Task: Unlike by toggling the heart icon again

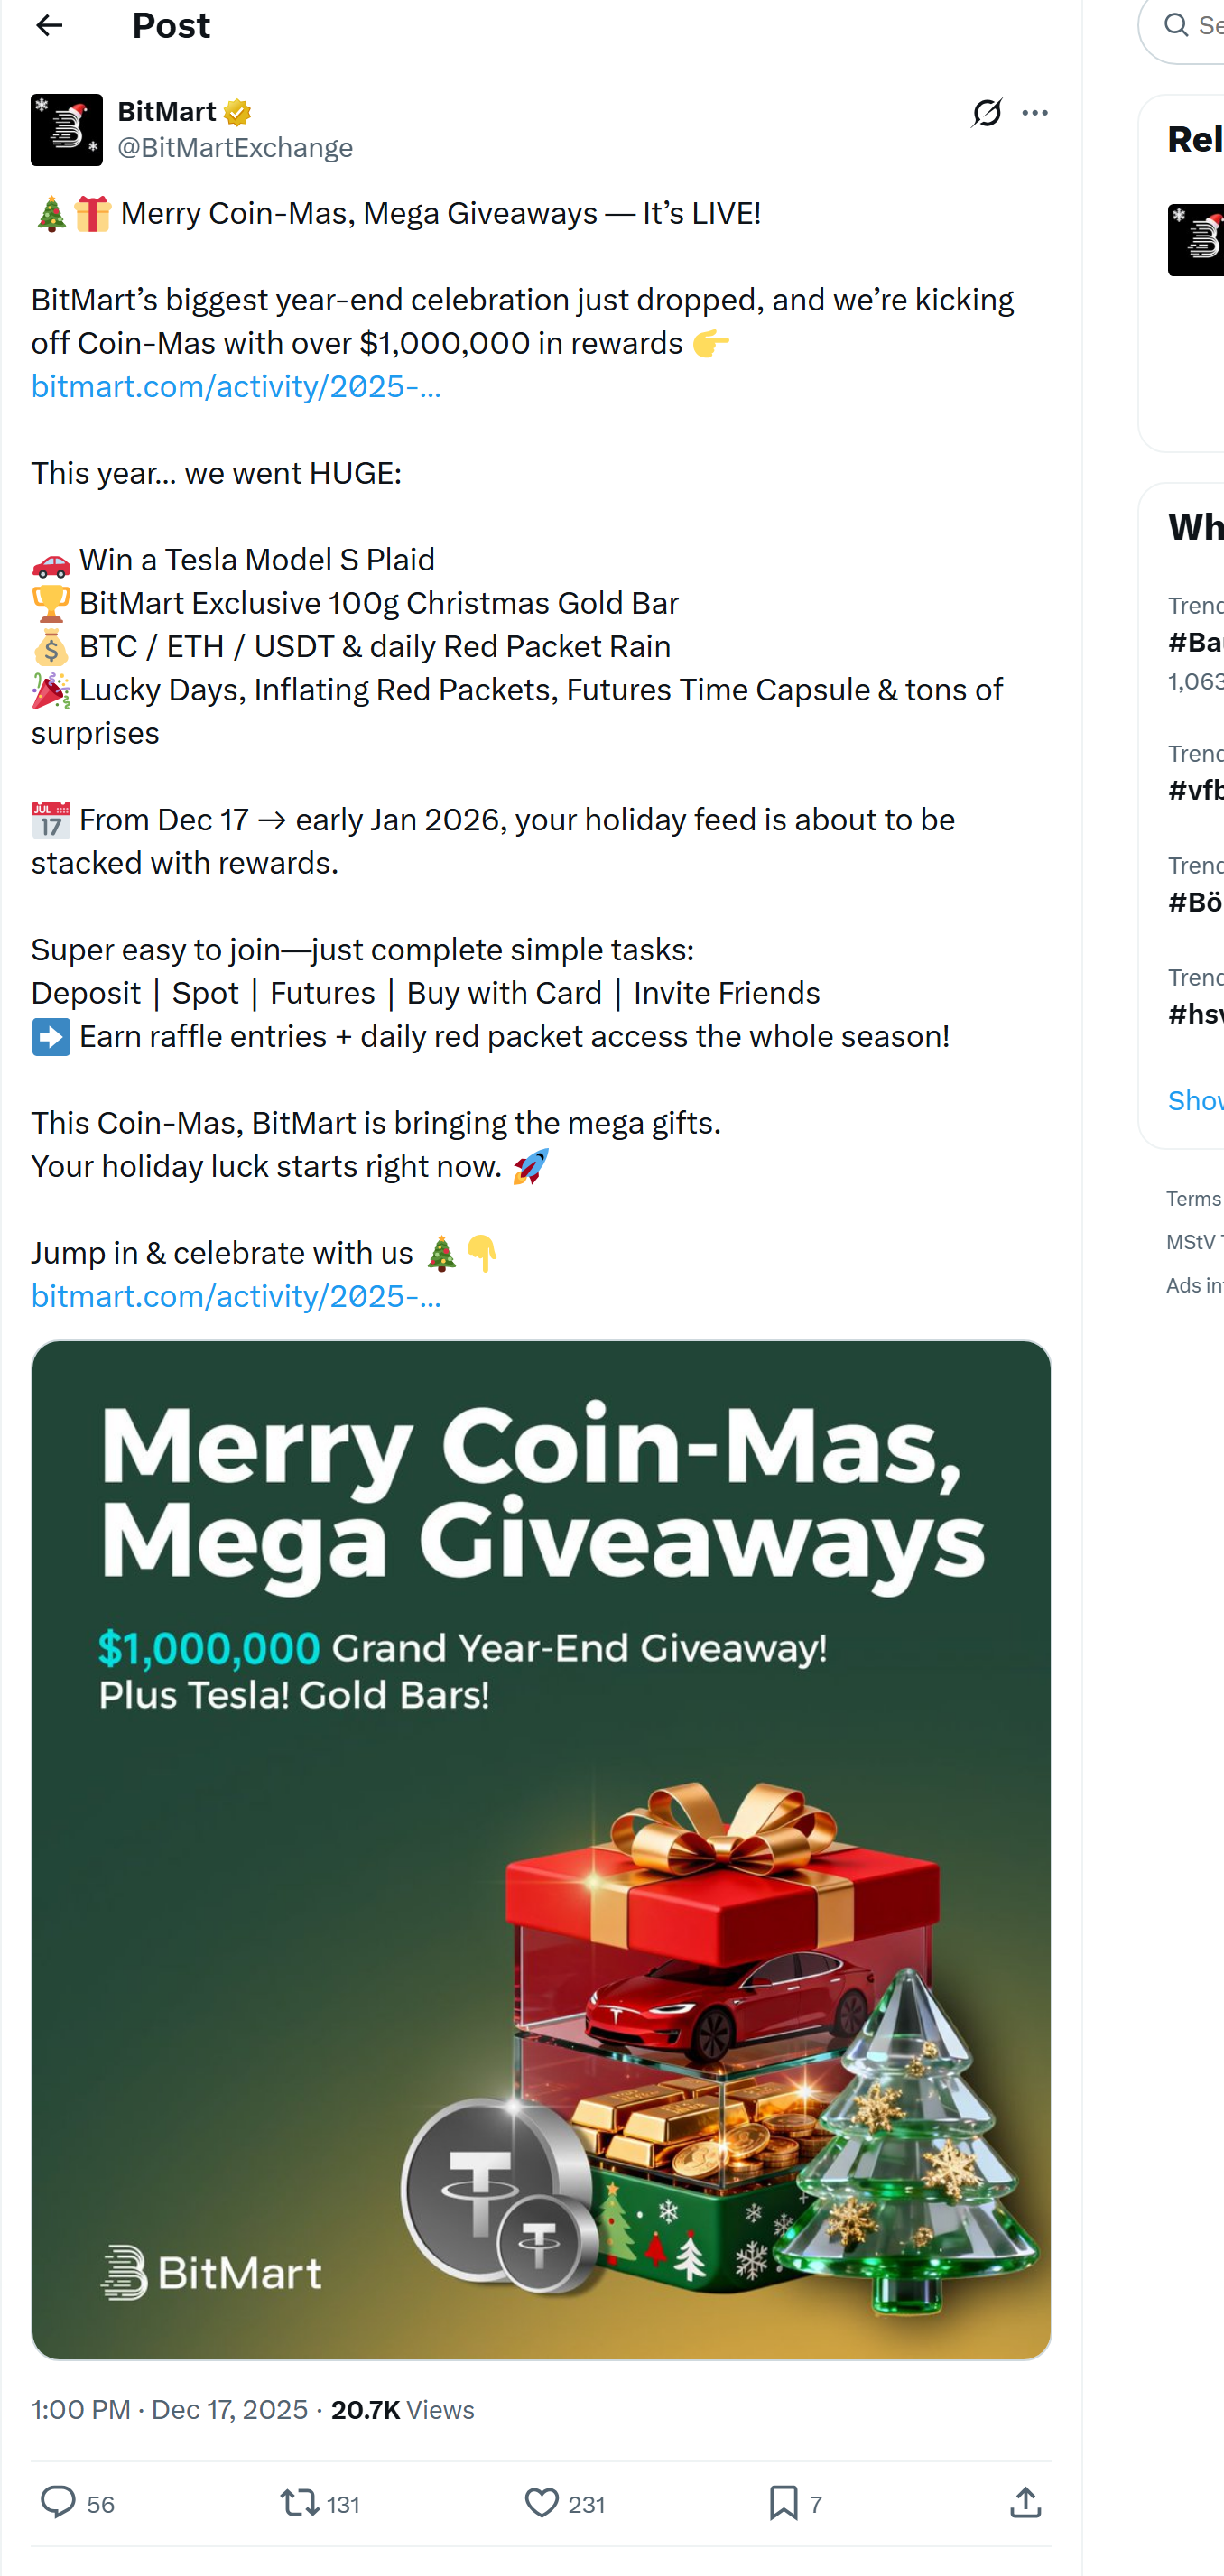Action: 541,2503
